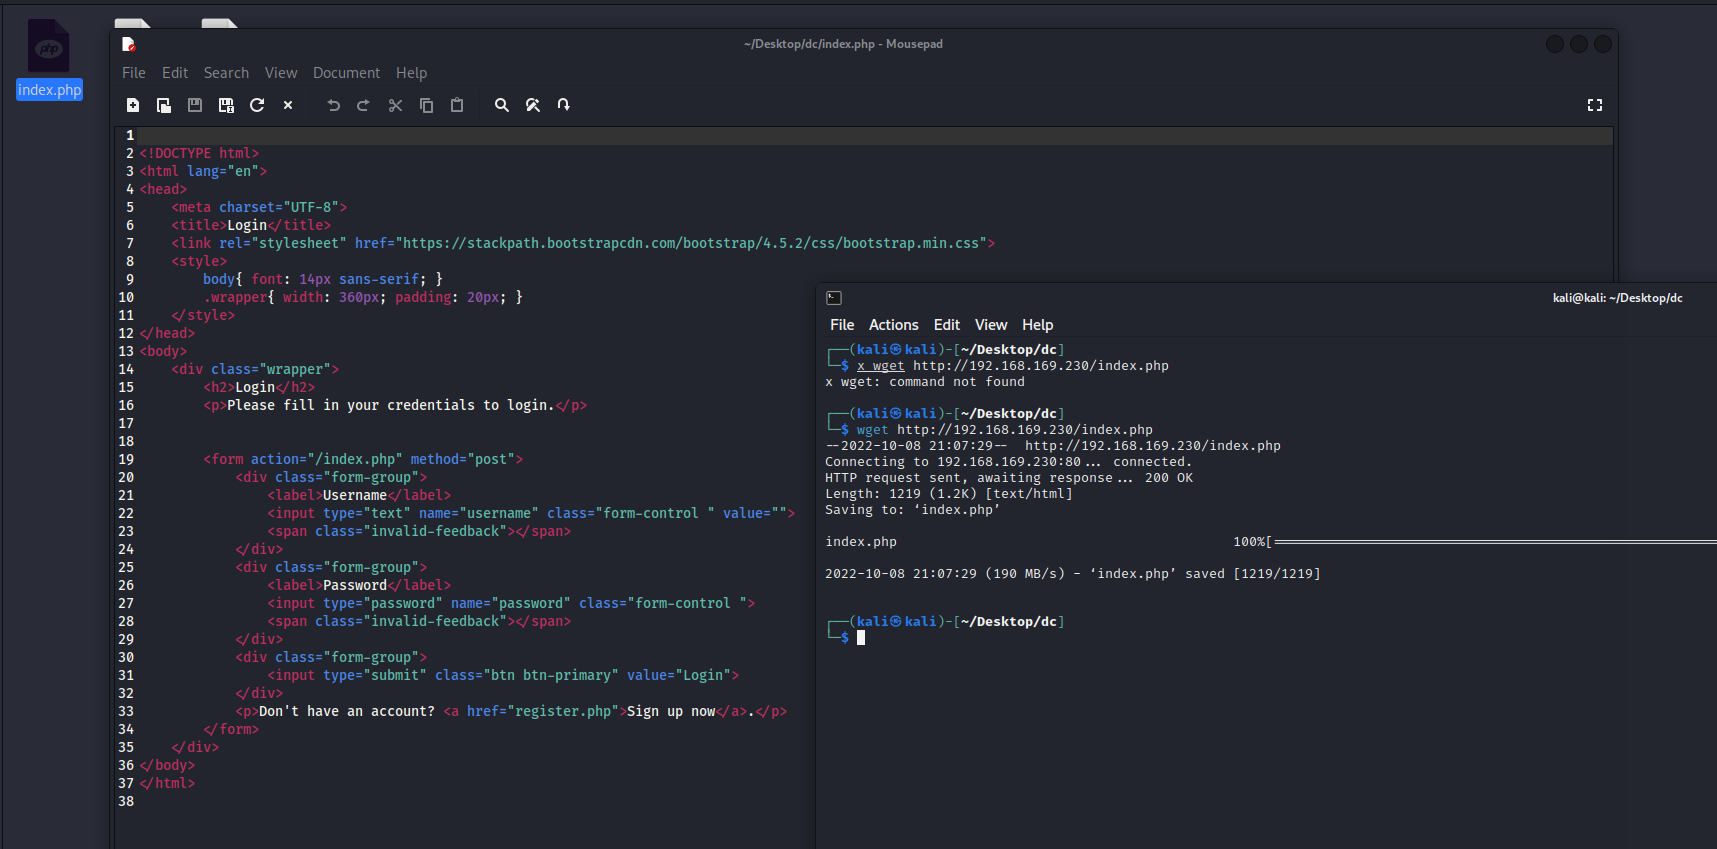Open the Mousepad File menu

[x=134, y=73]
